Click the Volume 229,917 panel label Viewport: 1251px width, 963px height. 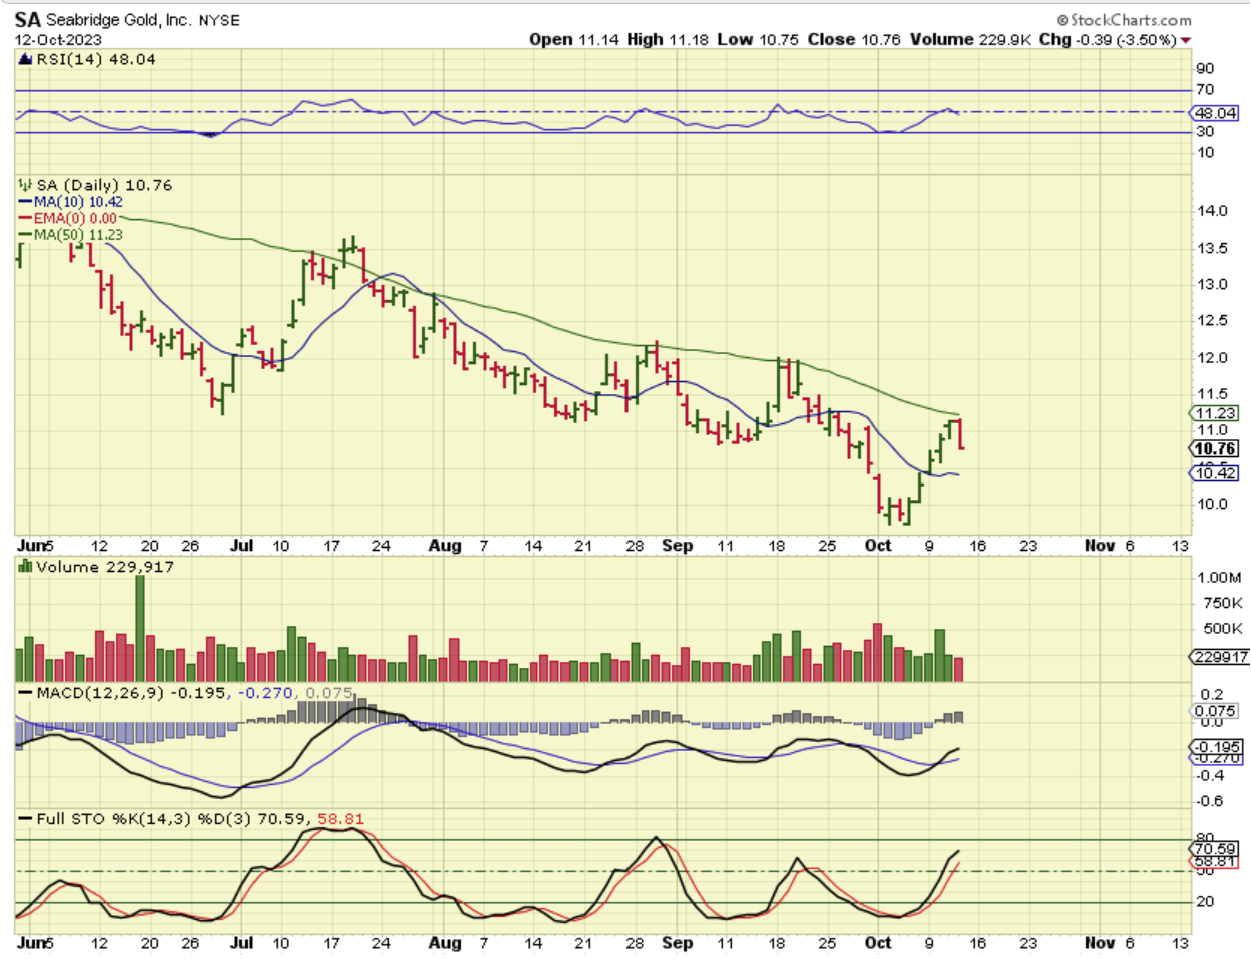point(105,567)
